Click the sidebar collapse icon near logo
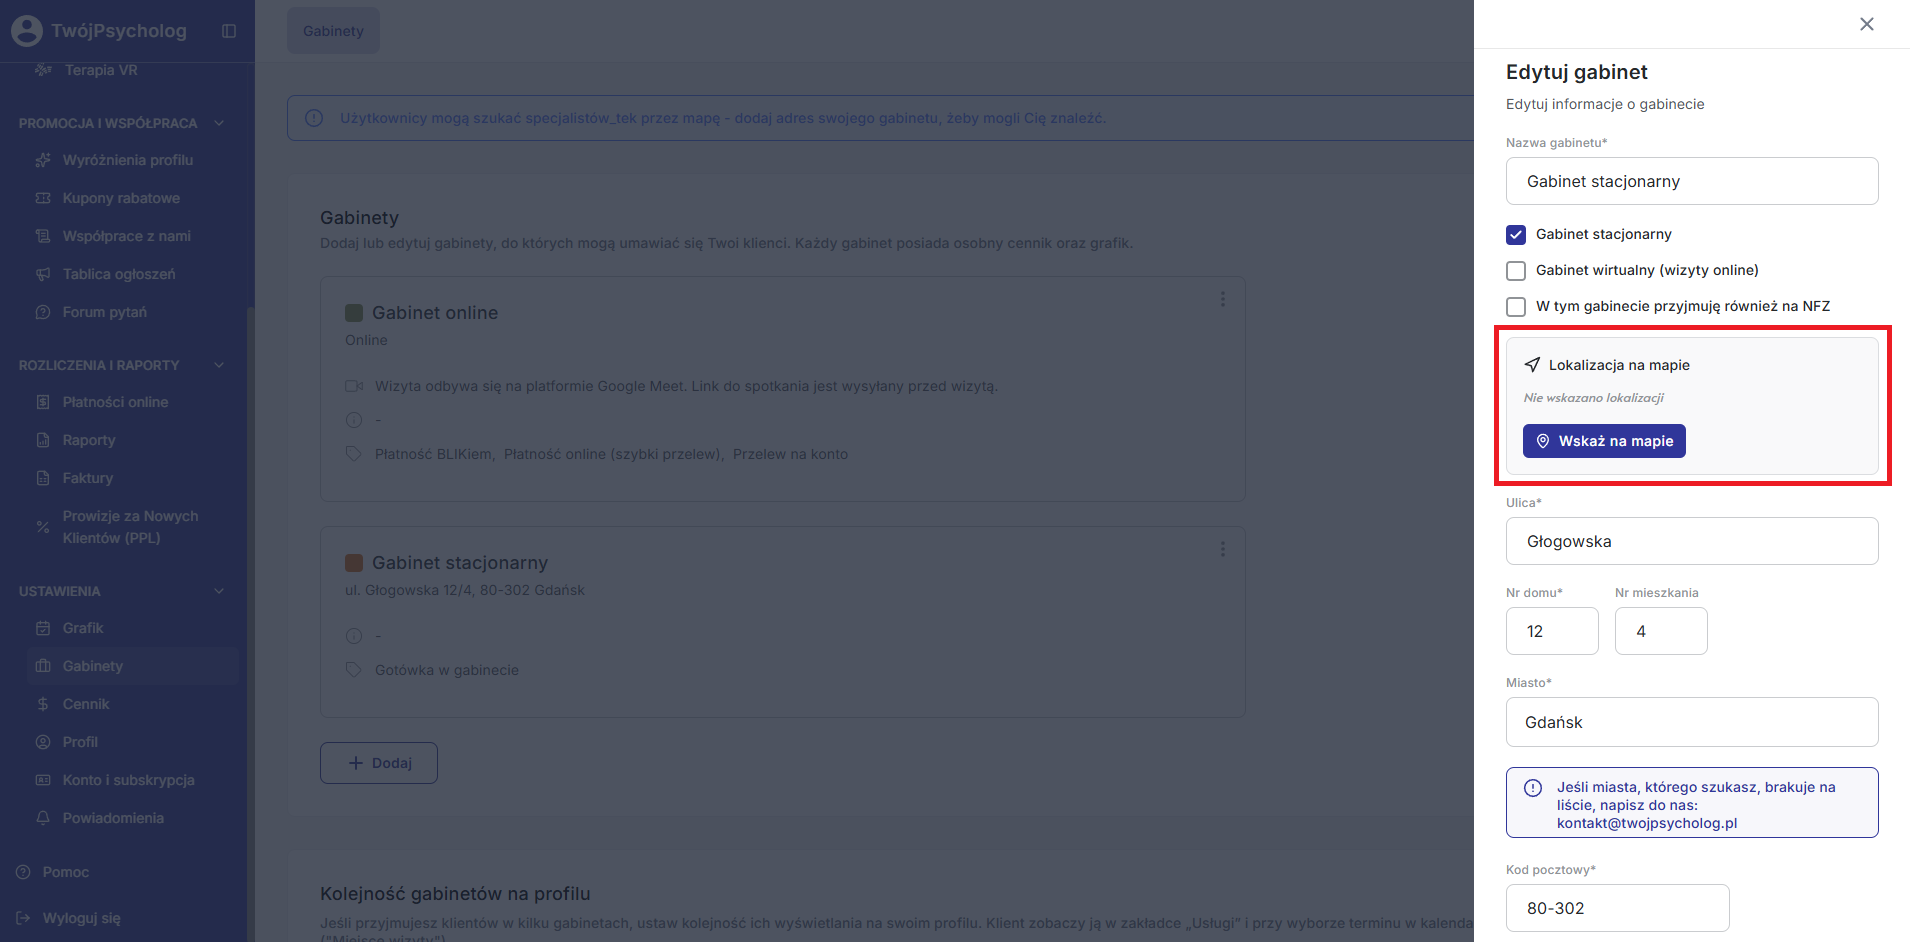The image size is (1910, 942). point(229,31)
